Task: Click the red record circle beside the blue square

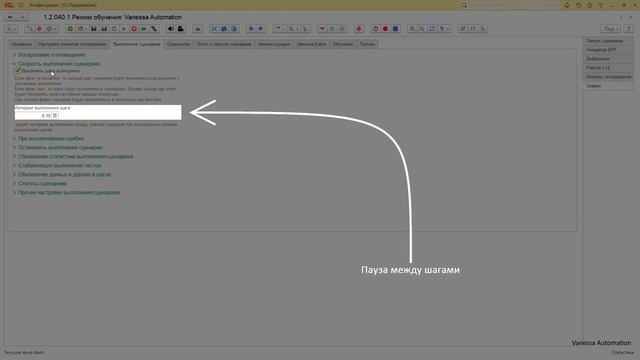Action: coord(385,29)
